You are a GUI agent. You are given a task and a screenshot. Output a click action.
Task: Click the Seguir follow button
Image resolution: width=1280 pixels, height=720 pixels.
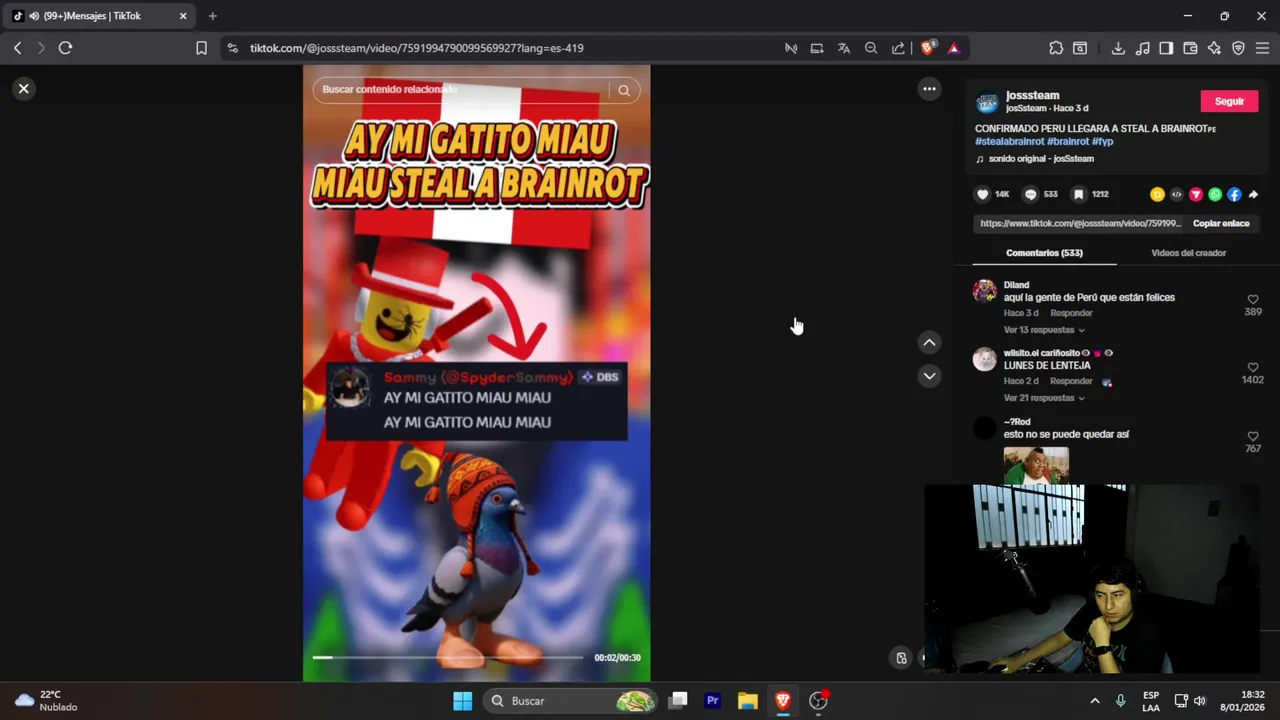1229,101
